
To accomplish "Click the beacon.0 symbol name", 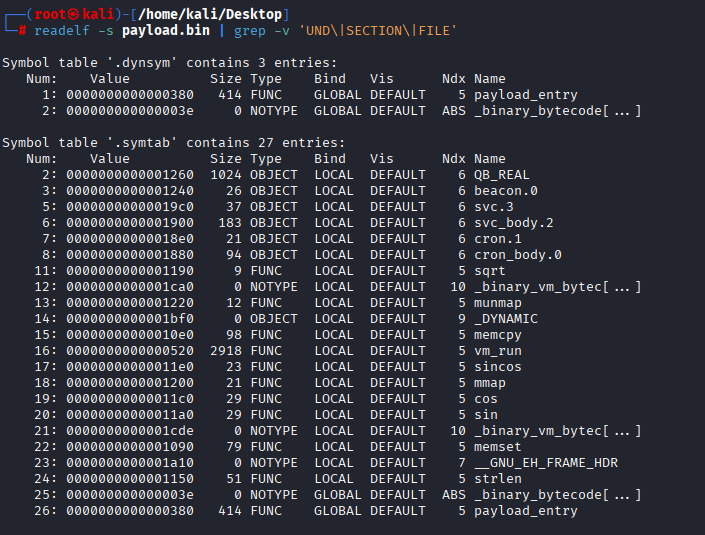I will coord(505,191).
